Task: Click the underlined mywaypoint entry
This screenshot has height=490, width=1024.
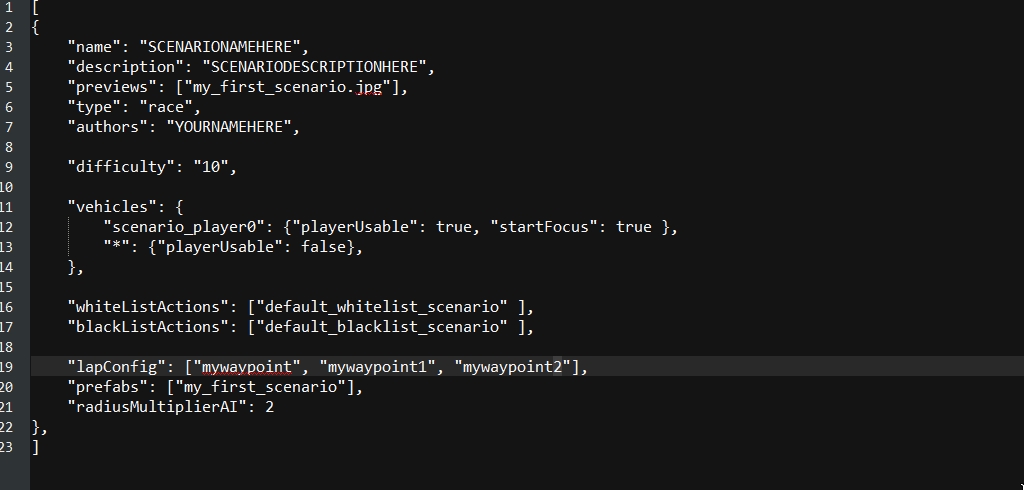Action: click(247, 367)
